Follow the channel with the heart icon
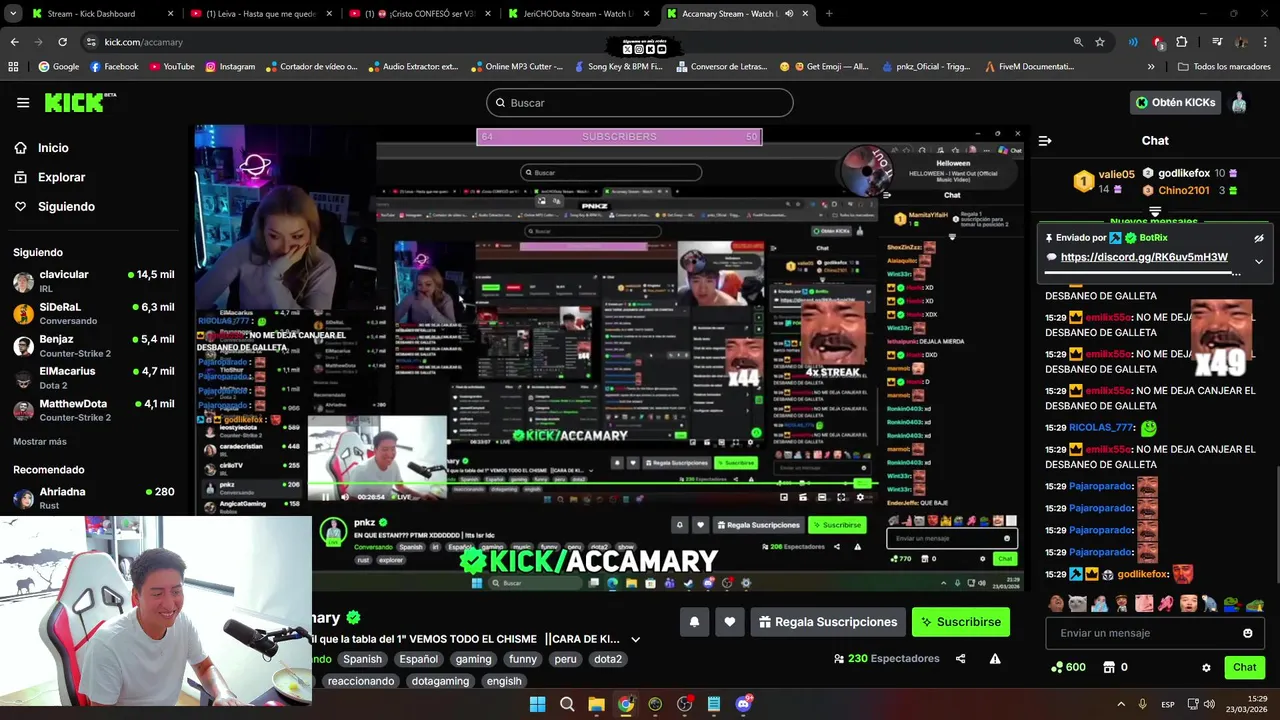This screenshot has width=1280, height=720. (730, 622)
